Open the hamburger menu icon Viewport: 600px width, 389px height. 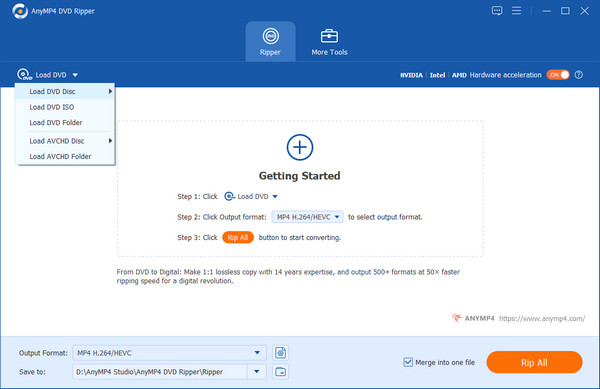pos(516,11)
